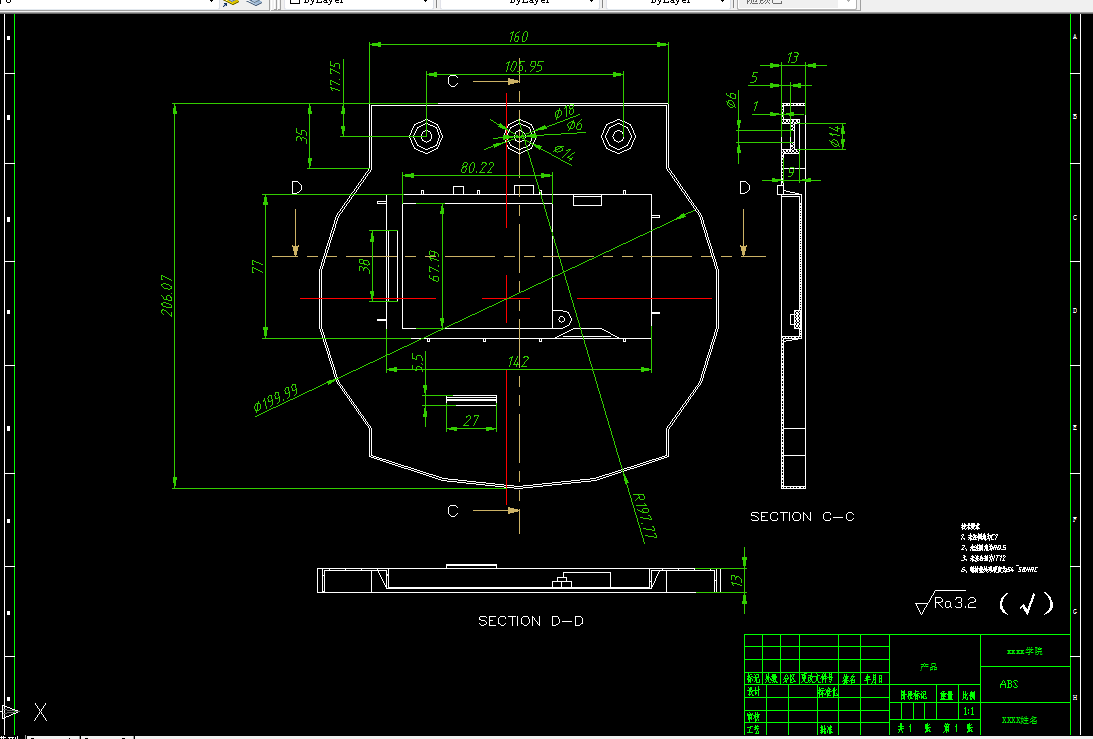
Task: Click the 27 dimension text
Action: click(x=471, y=420)
